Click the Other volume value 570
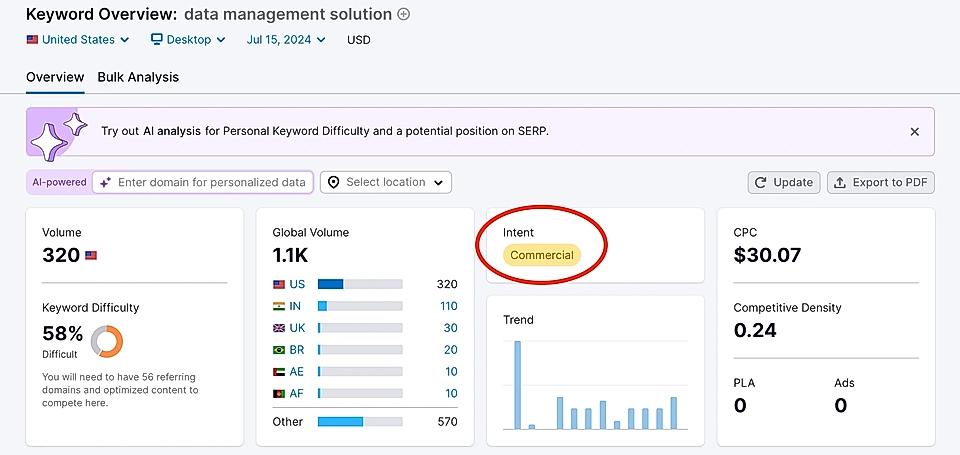This screenshot has height=455, width=960. (x=448, y=422)
